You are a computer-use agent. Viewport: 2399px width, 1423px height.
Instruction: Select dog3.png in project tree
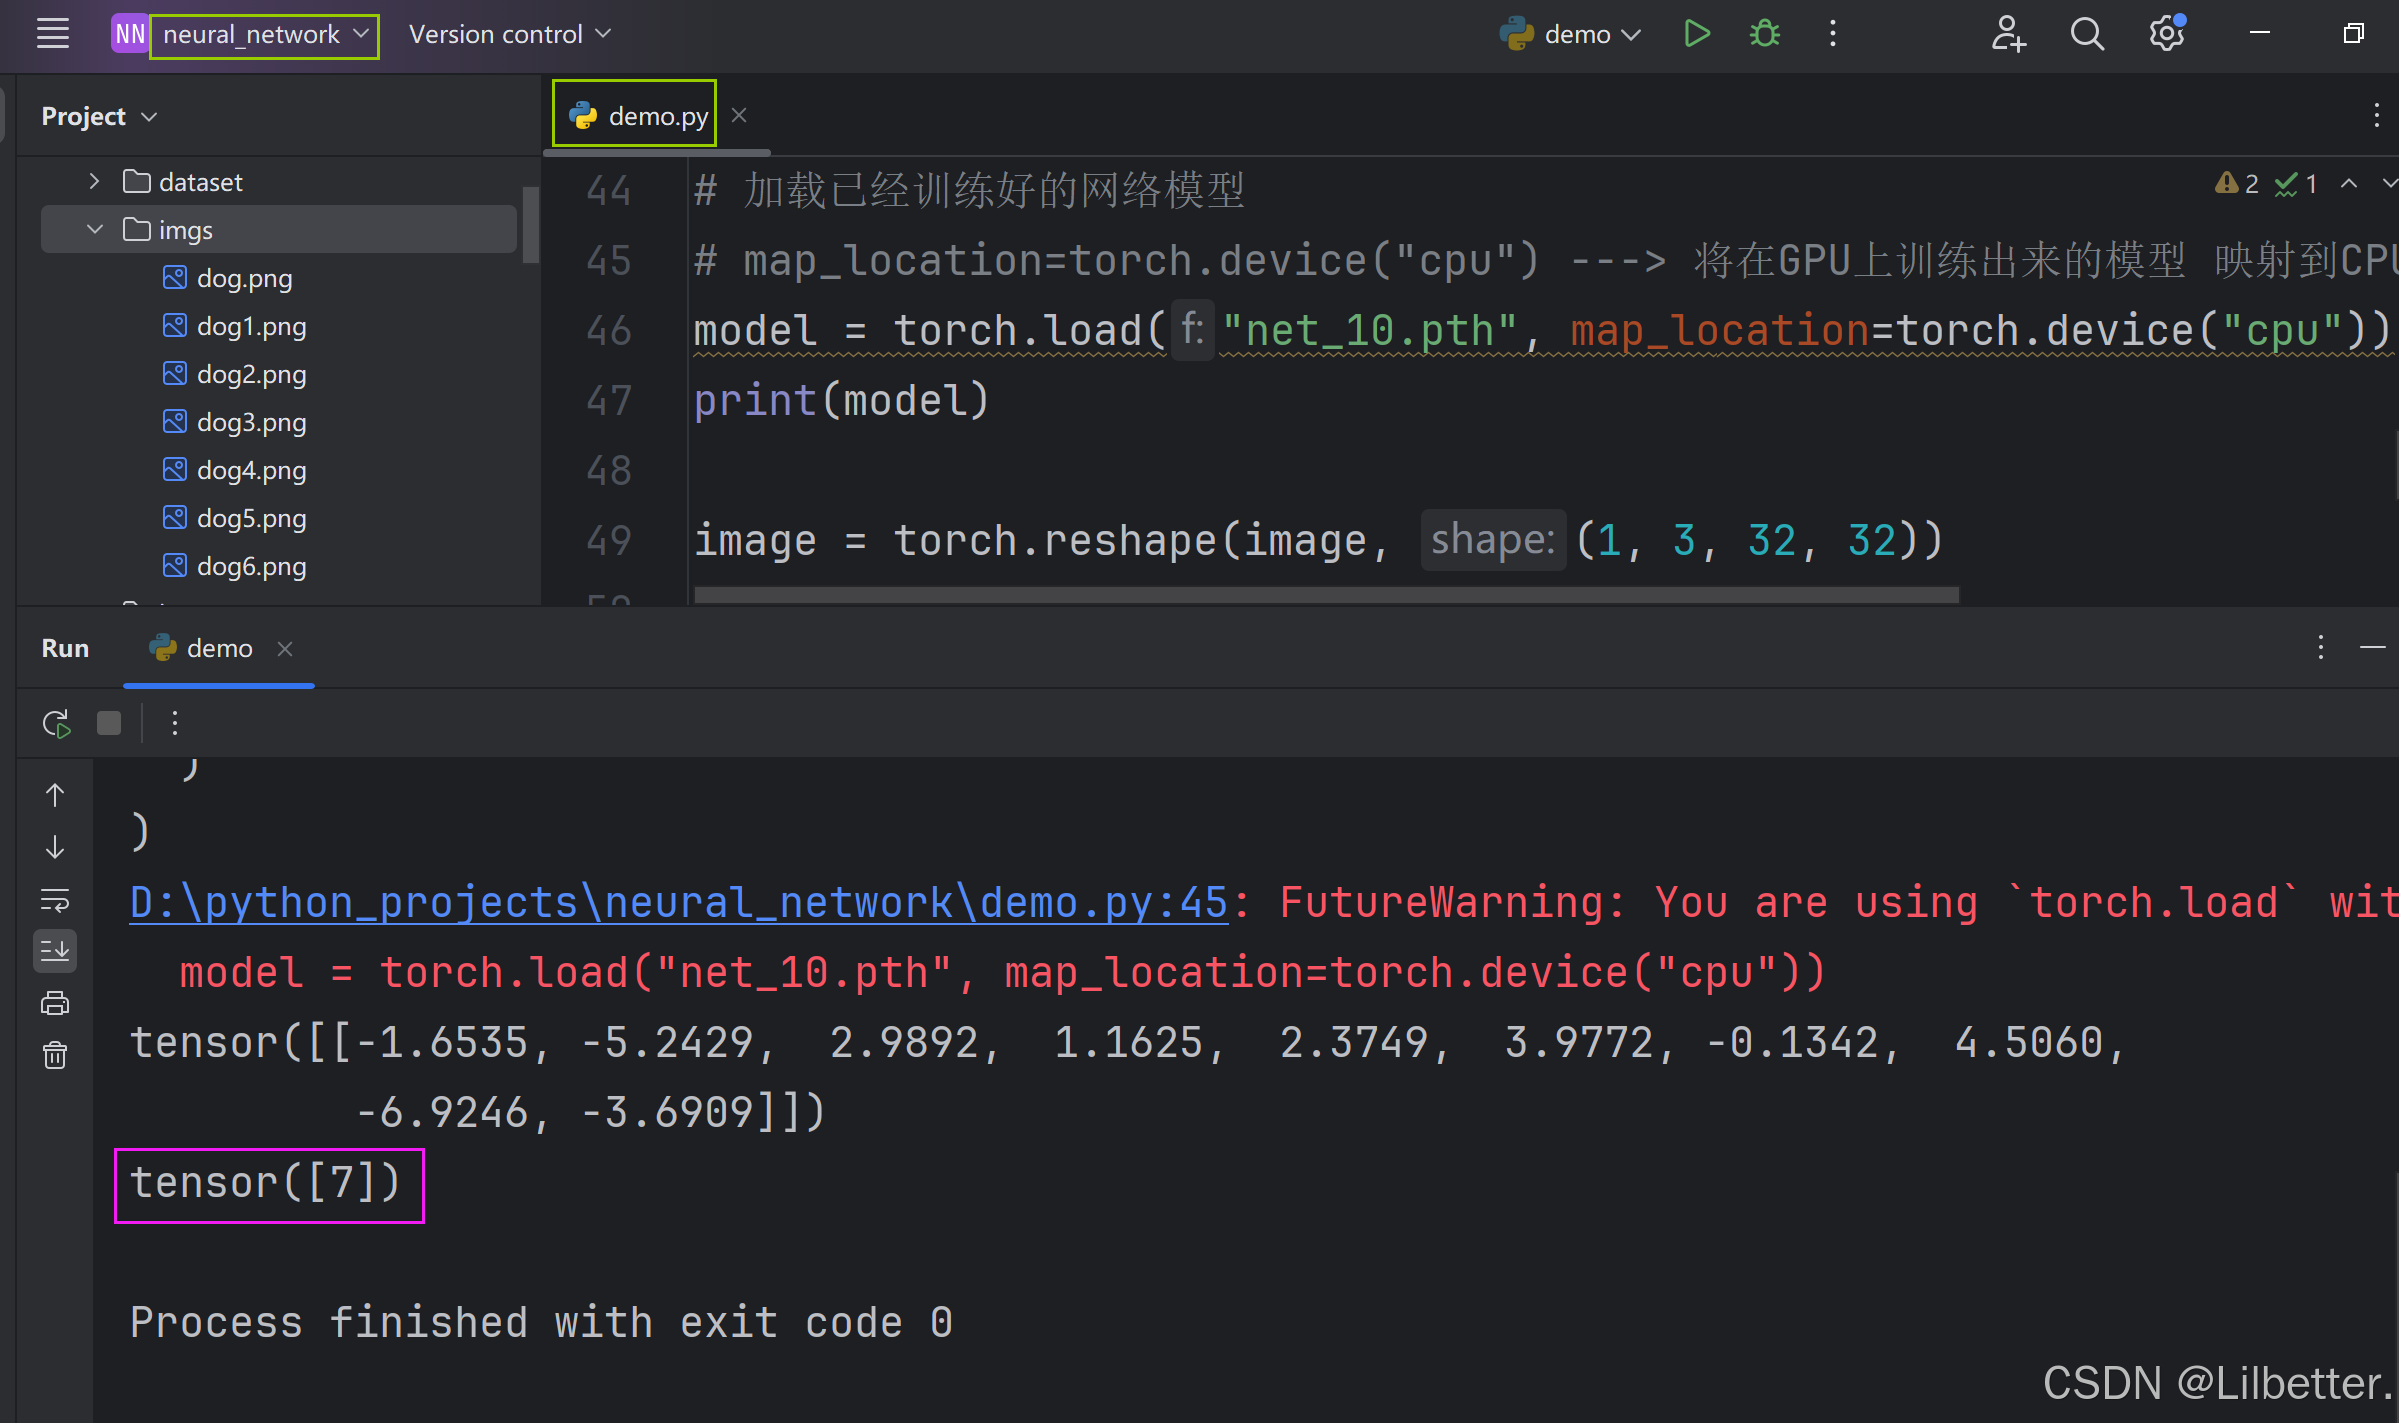[251, 422]
